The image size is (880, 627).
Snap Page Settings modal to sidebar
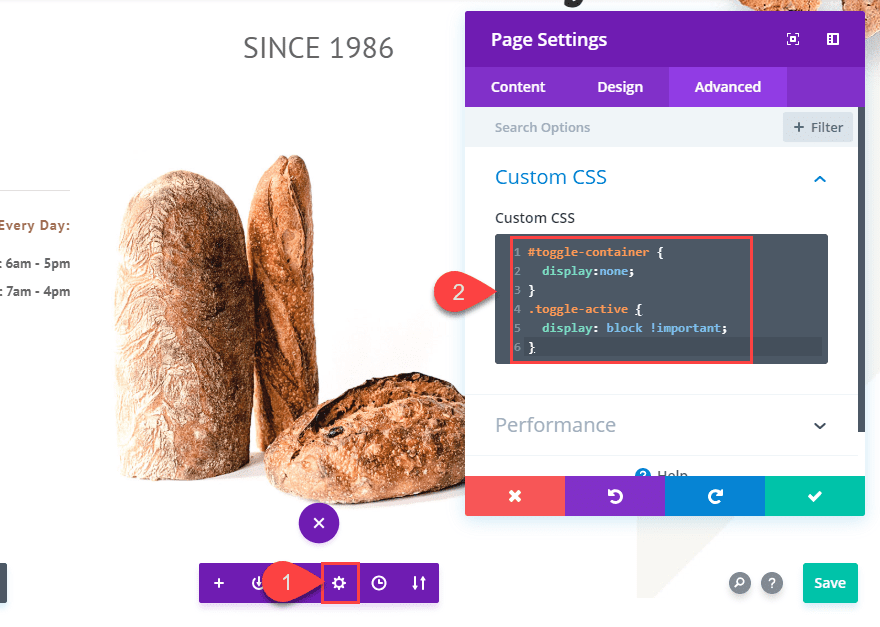pos(832,39)
